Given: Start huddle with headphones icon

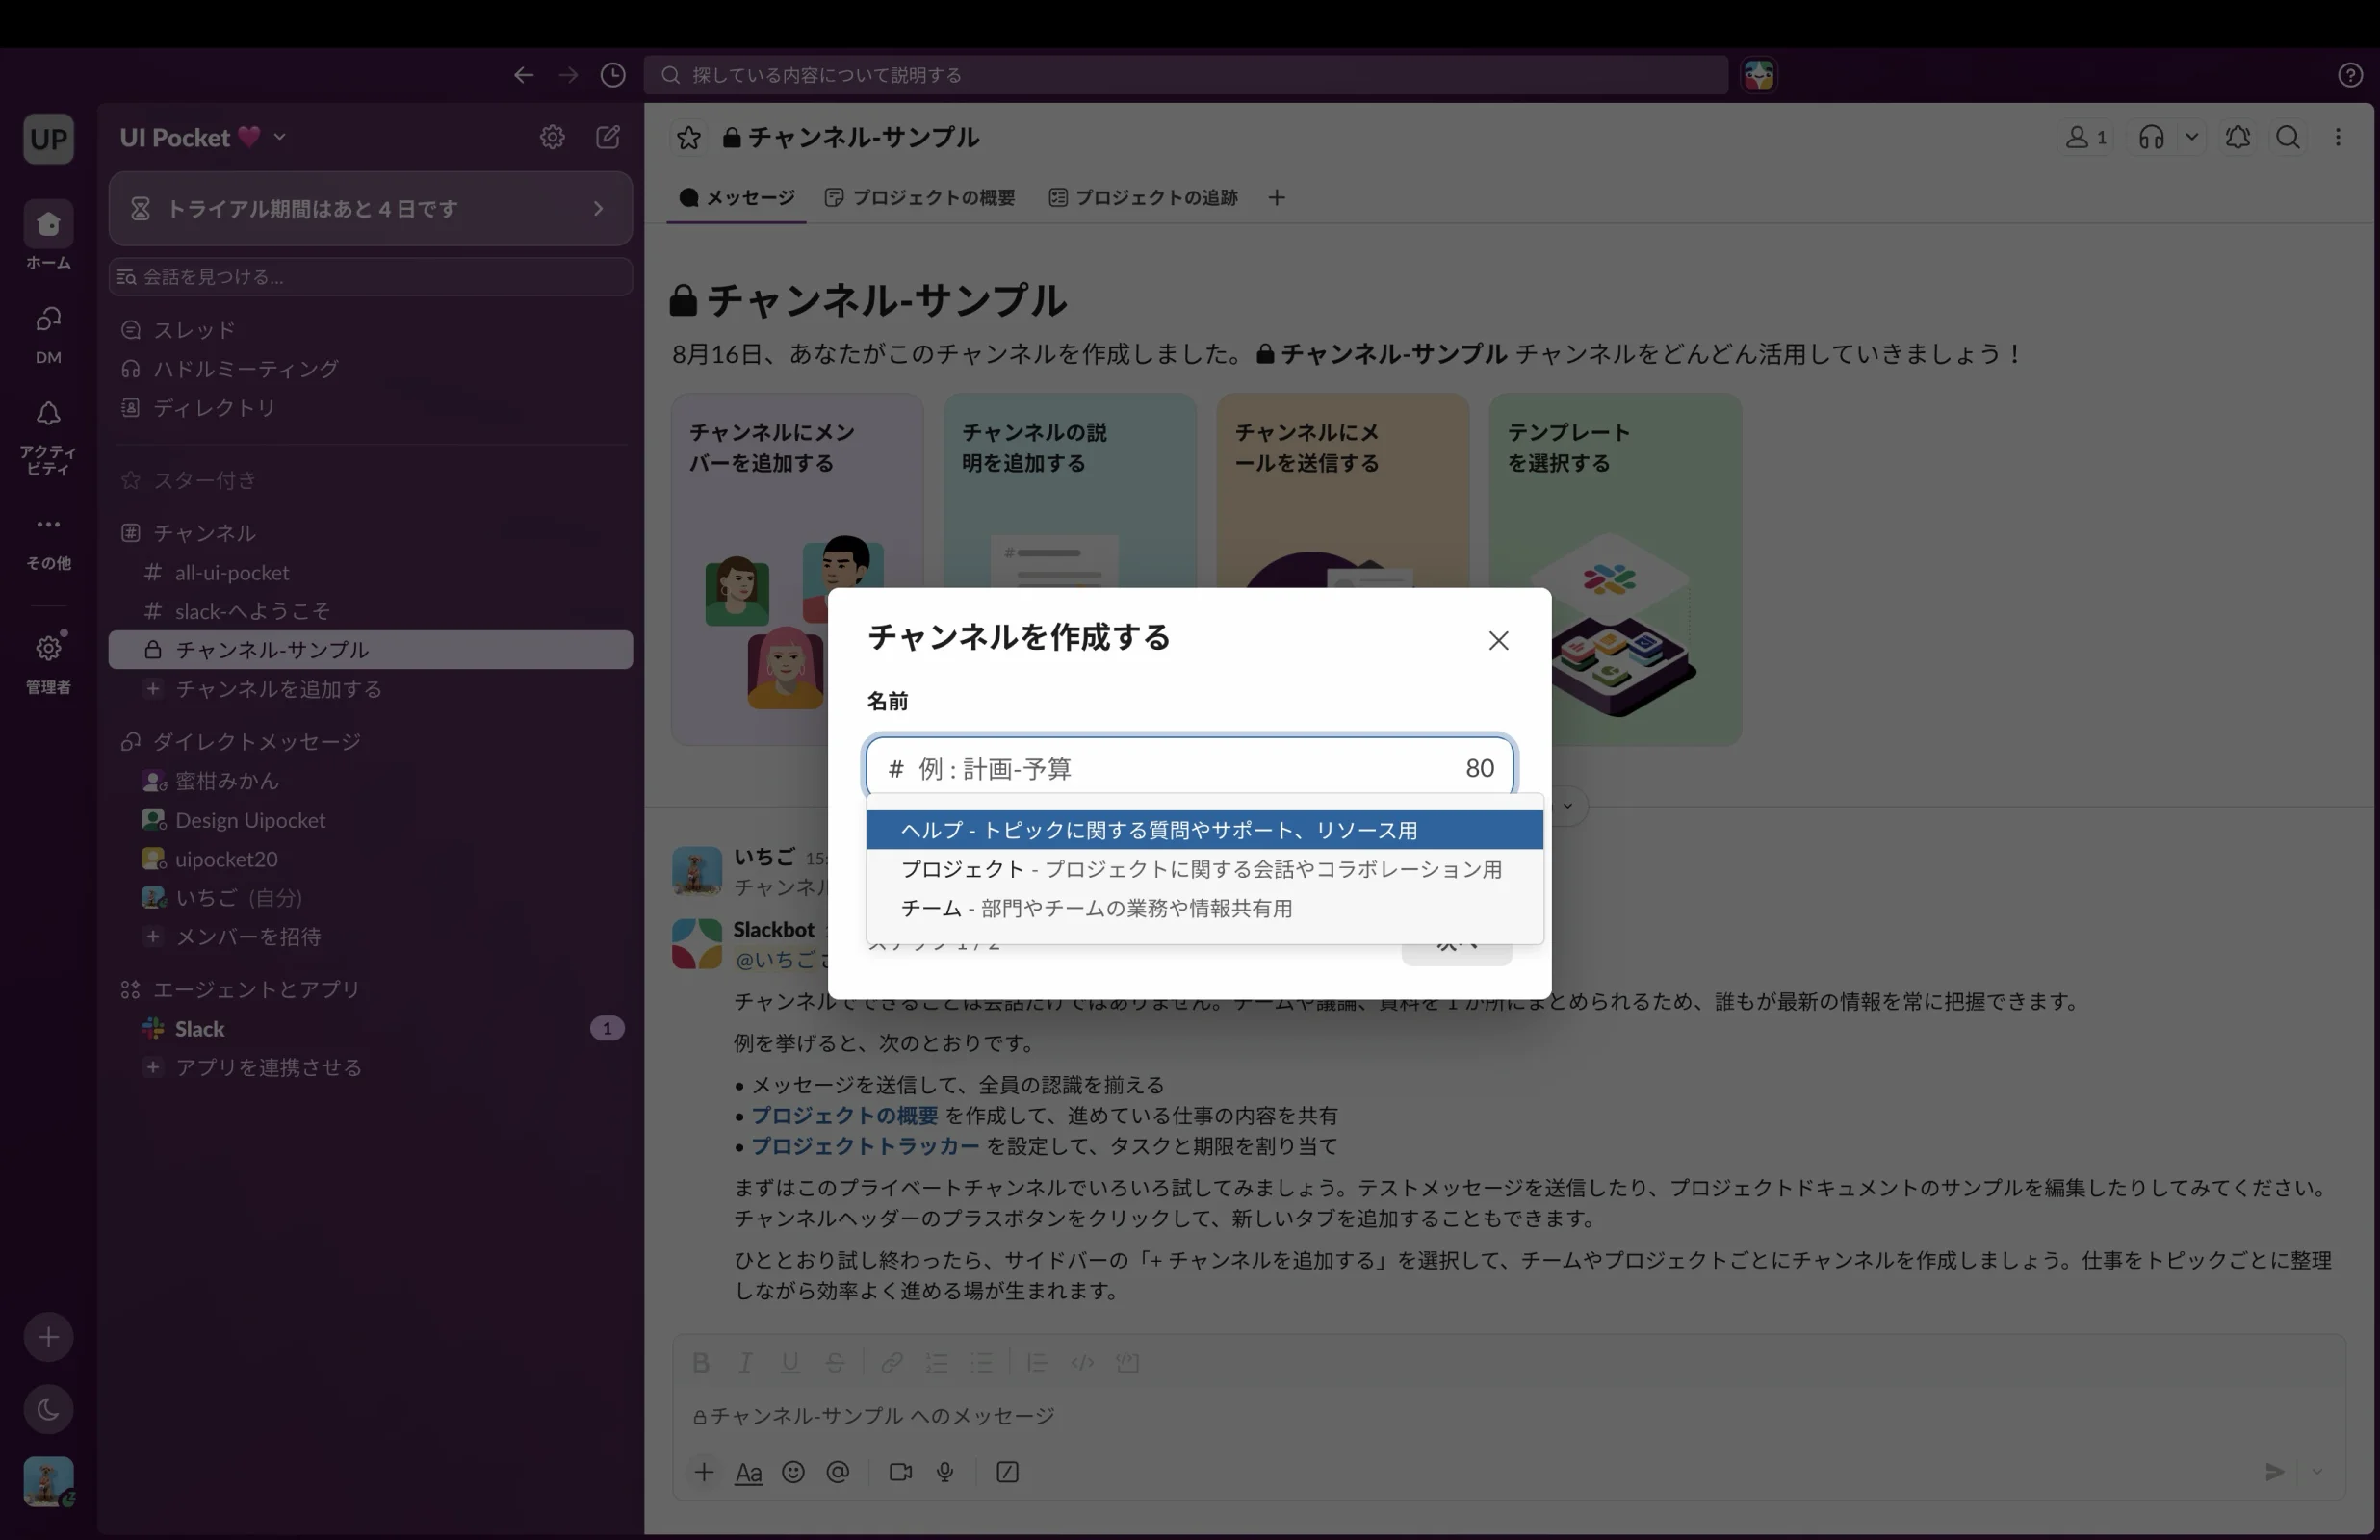Looking at the screenshot, I should click(2151, 137).
